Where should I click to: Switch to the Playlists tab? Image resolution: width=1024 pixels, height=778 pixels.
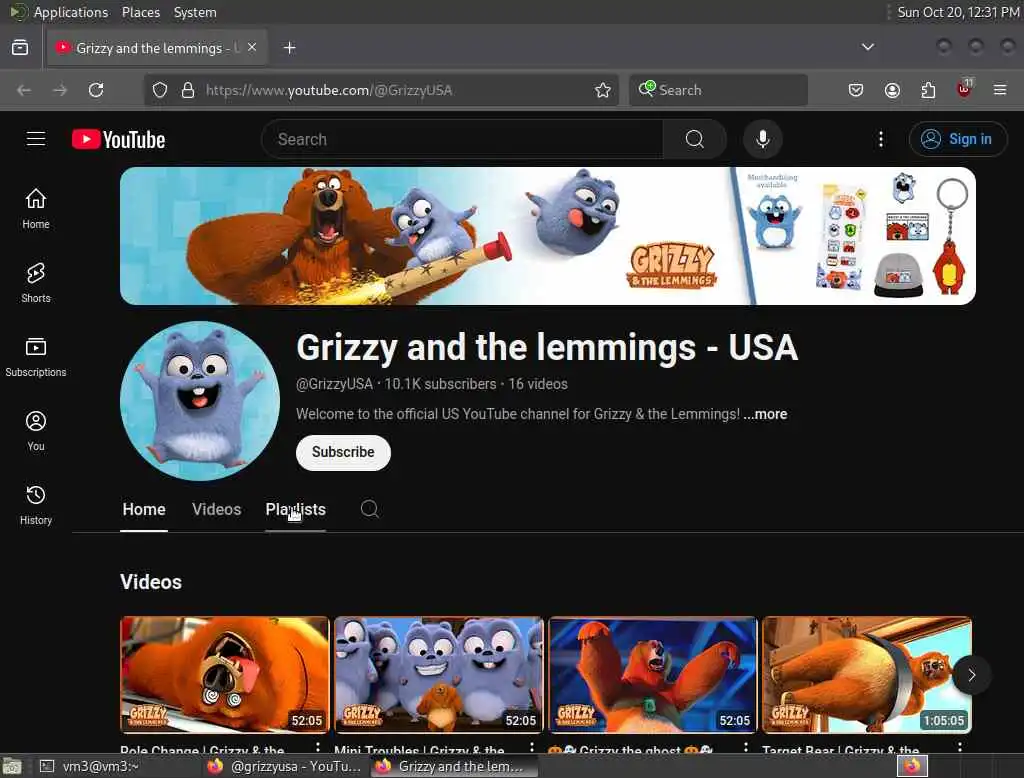coord(295,510)
